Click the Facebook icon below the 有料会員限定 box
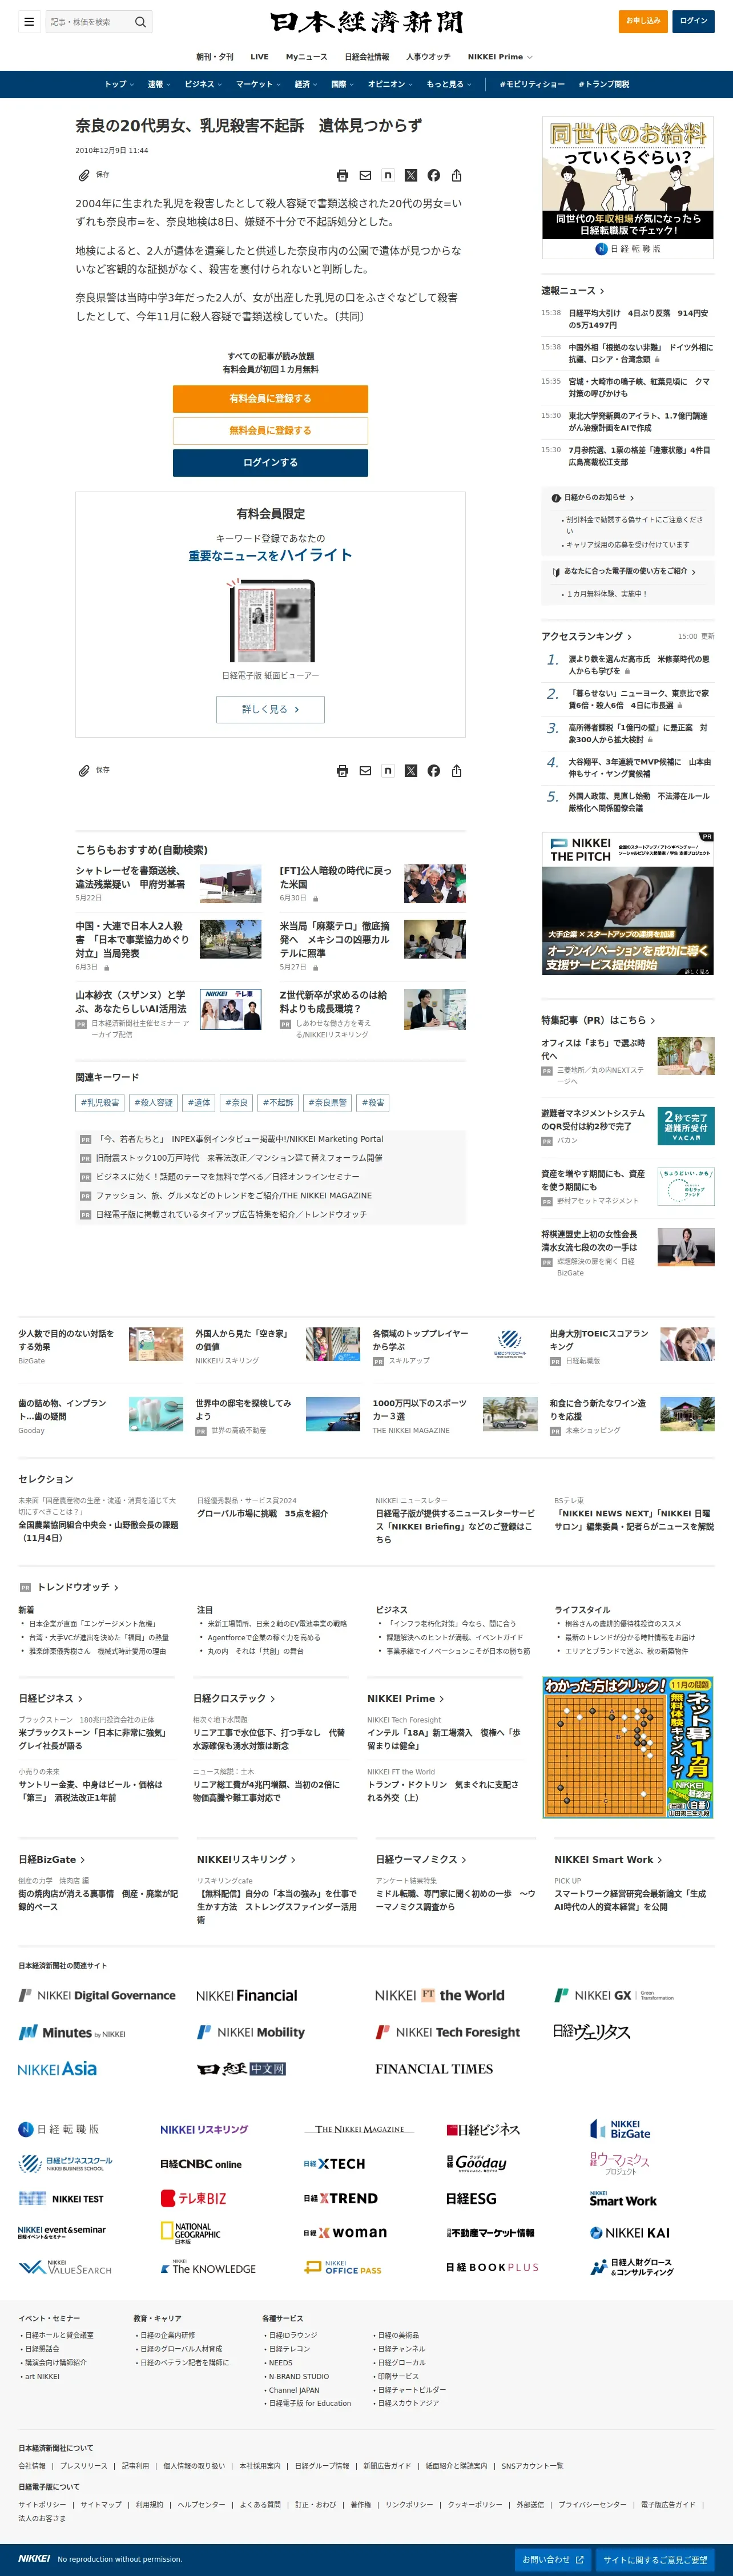The image size is (733, 2576). point(434,770)
